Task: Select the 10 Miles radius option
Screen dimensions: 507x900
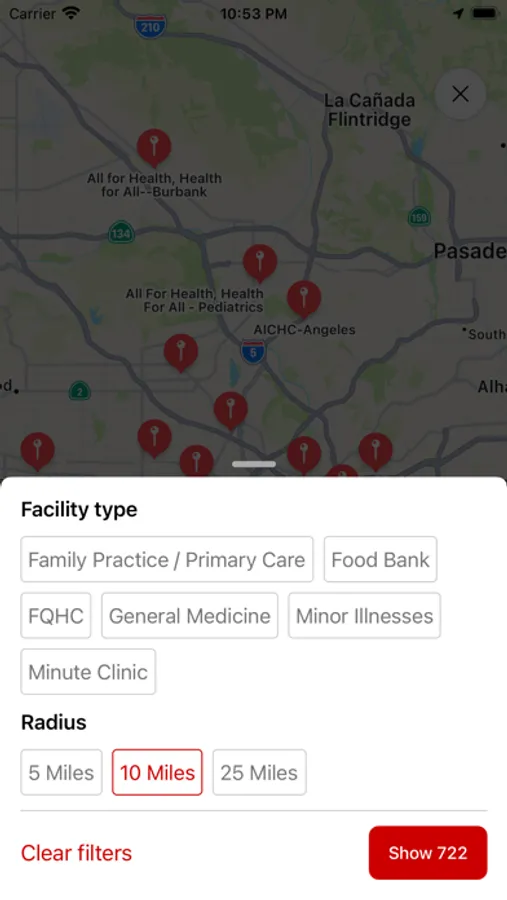Action: [157, 773]
